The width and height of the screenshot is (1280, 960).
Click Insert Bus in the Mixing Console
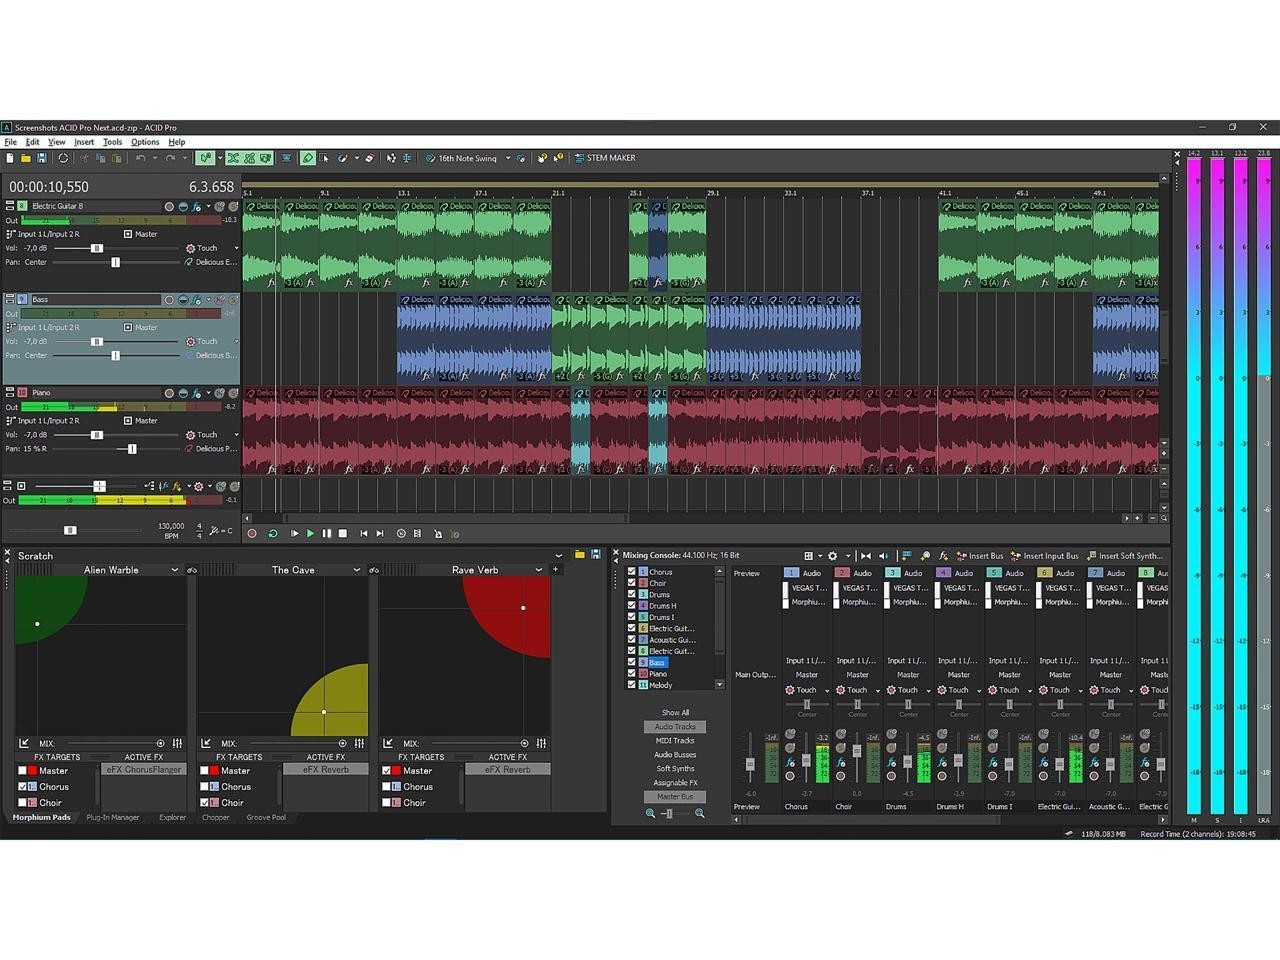979,556
